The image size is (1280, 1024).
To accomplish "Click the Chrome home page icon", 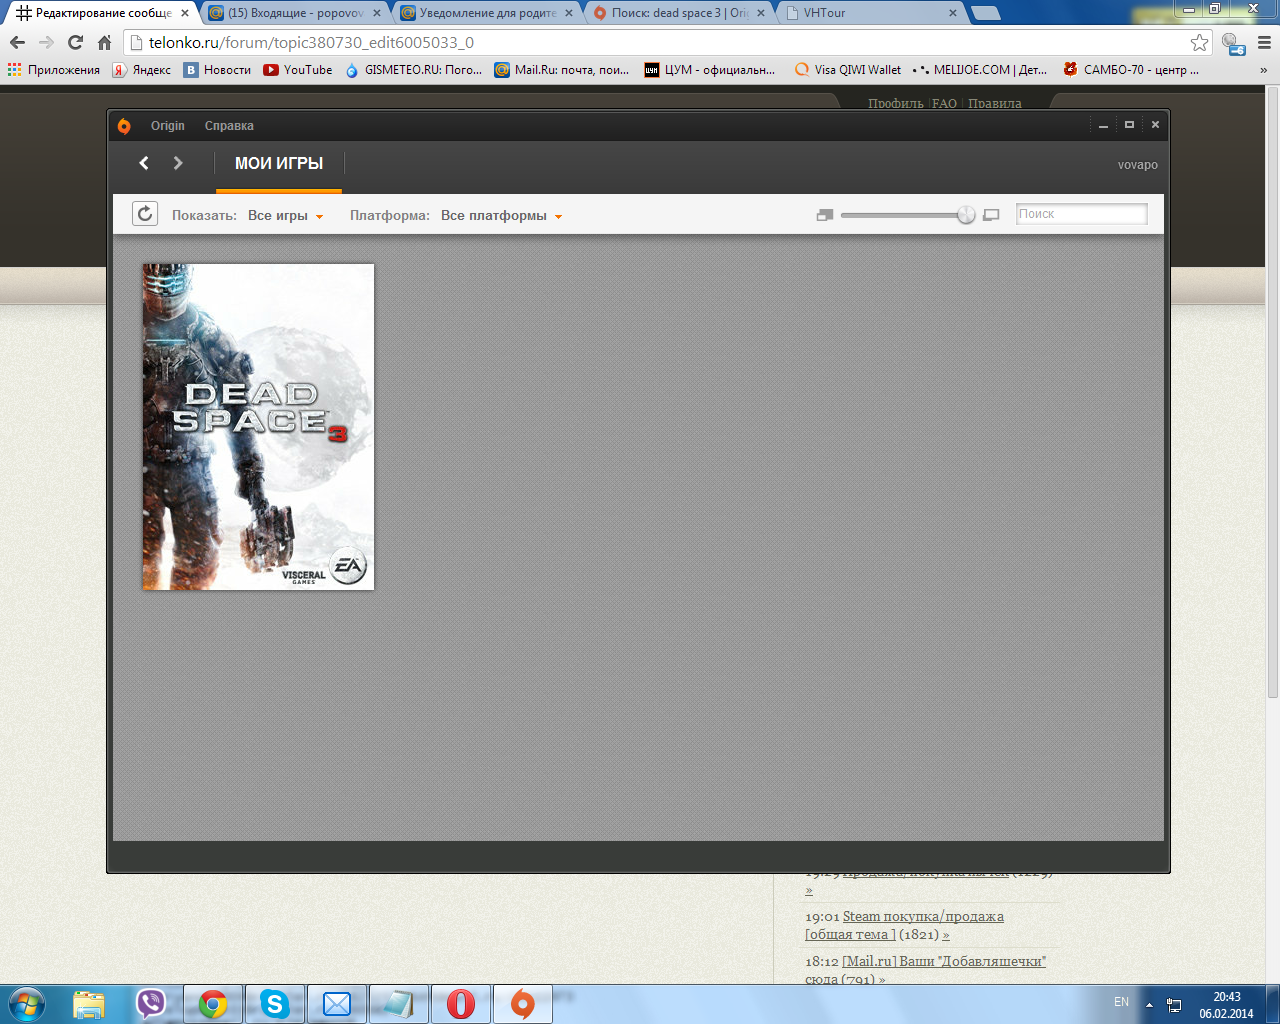I will pos(104,43).
